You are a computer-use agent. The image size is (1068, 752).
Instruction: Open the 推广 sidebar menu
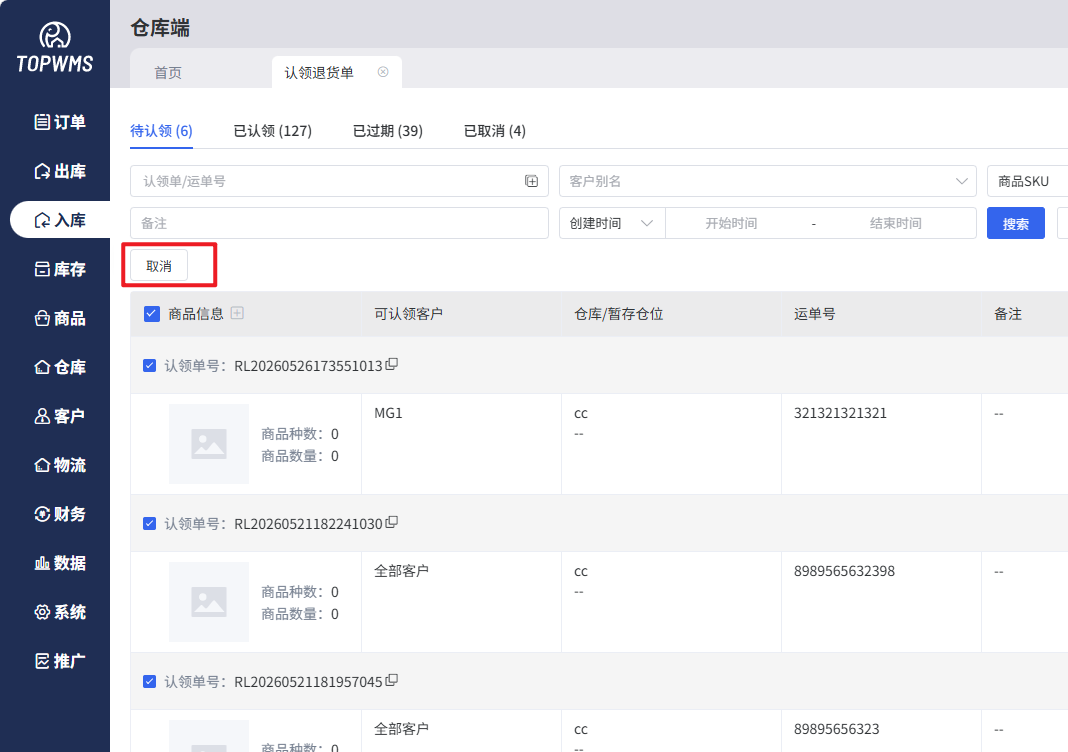tap(60, 661)
